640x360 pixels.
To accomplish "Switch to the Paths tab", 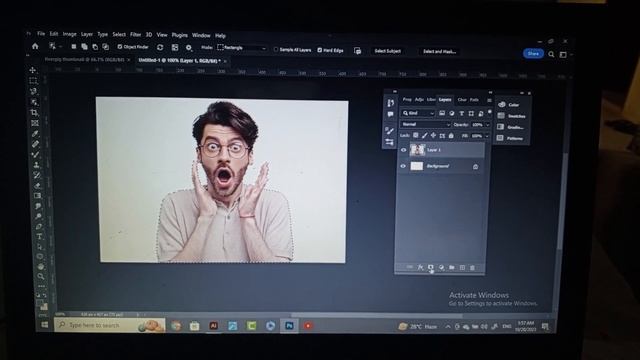I will (474, 100).
